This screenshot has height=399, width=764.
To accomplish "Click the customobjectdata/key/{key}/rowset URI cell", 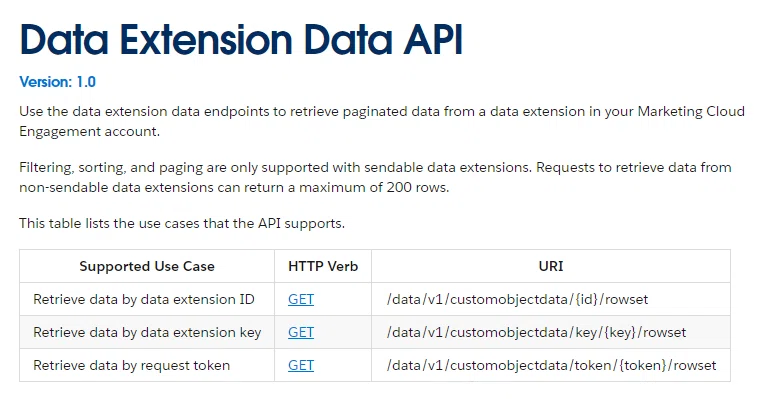I will 551,332.
